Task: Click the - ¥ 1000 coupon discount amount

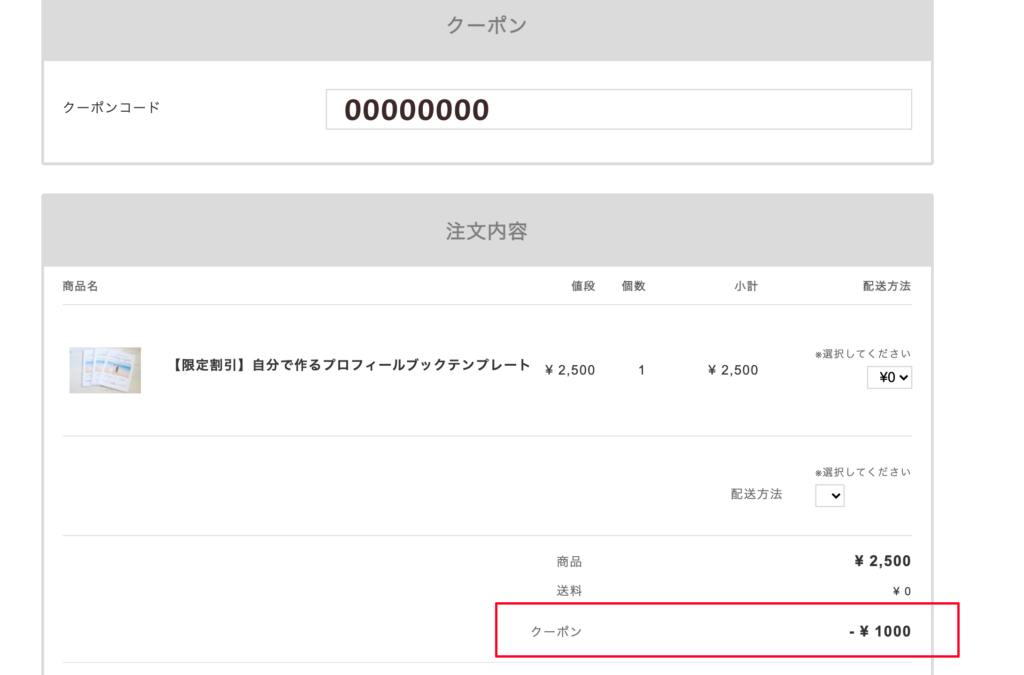Action: pyautogui.click(x=879, y=632)
